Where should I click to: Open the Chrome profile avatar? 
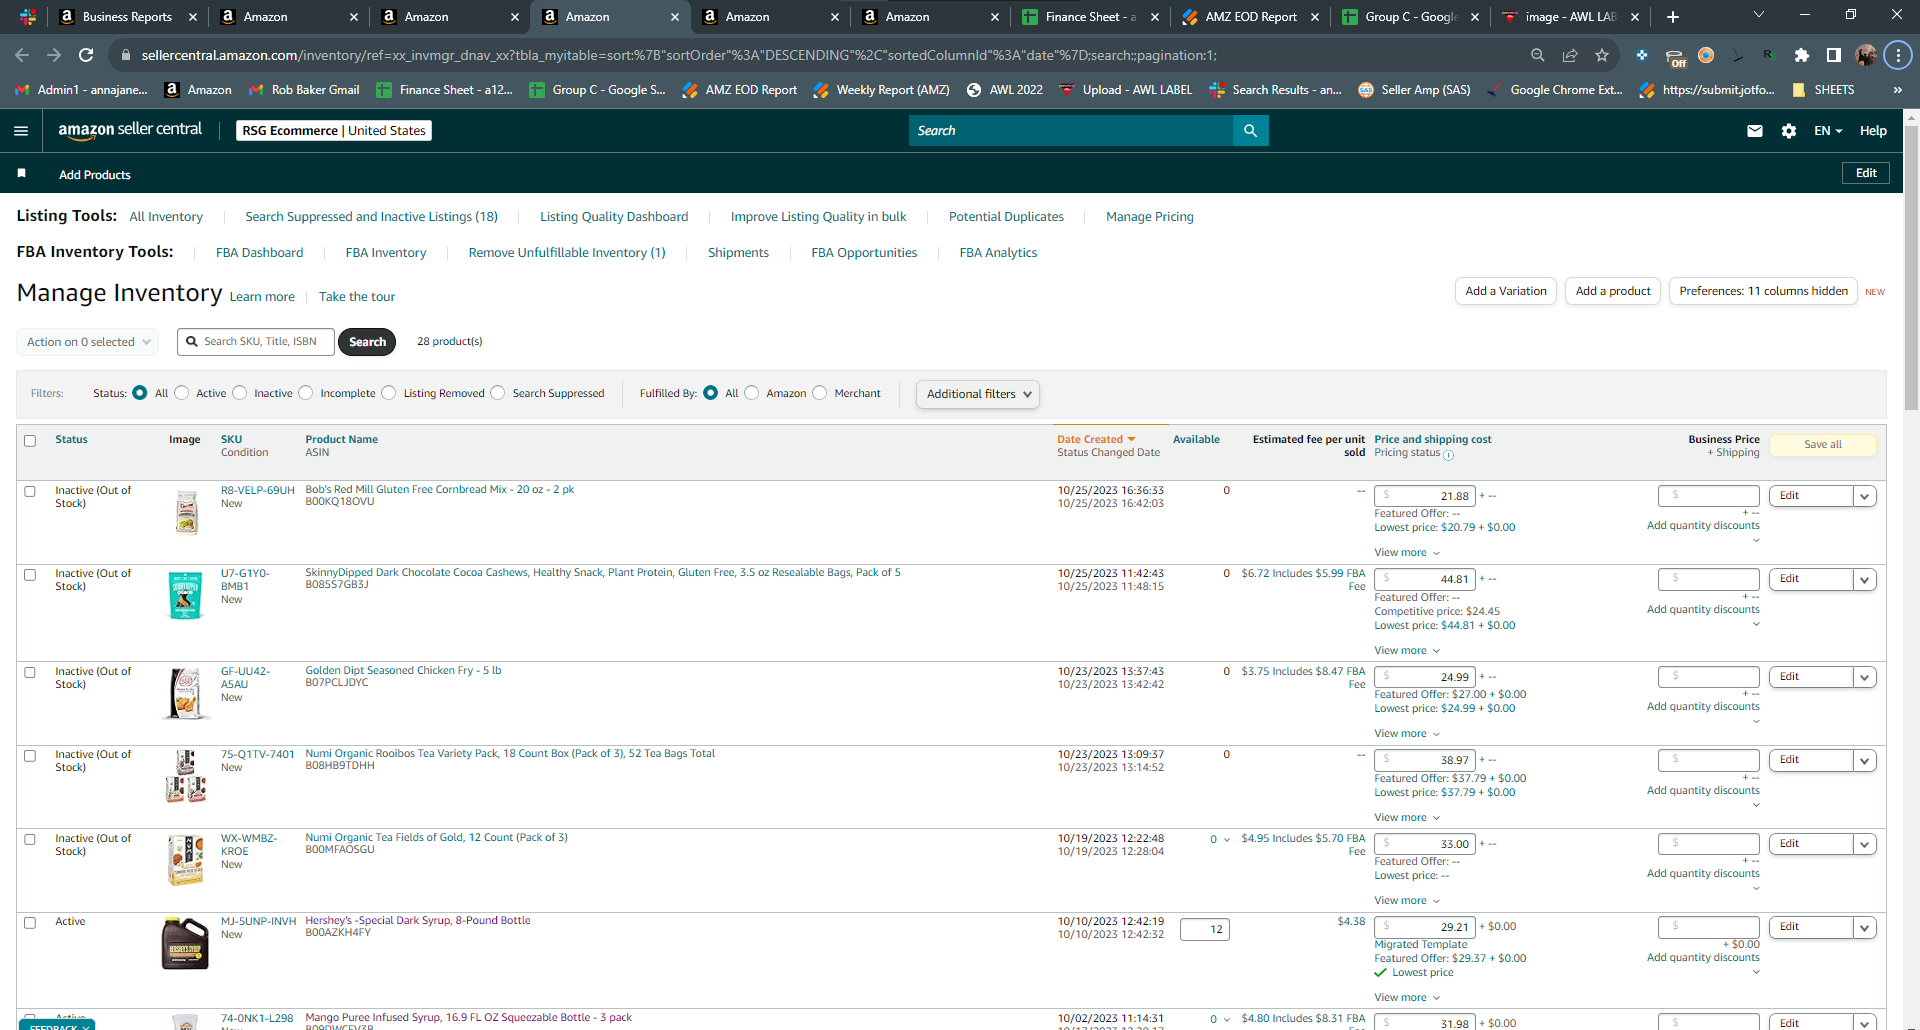coord(1866,55)
